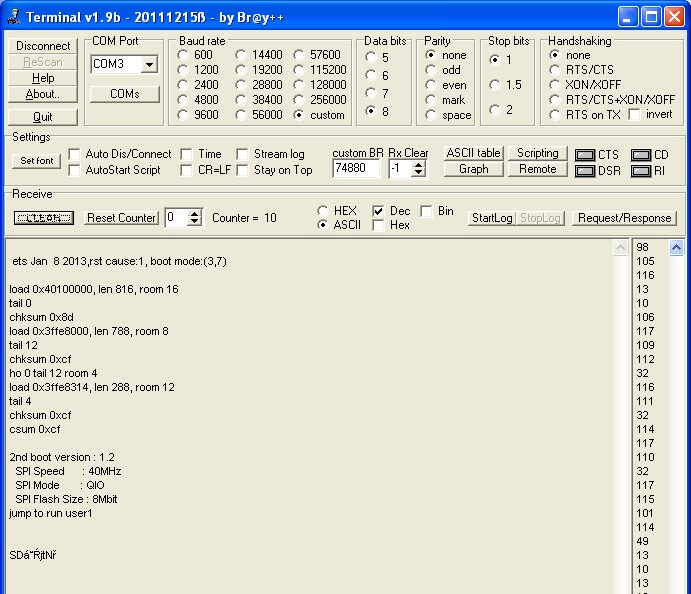The image size is (691, 594).
Task: Open the Set font dialog
Action: pos(37,161)
